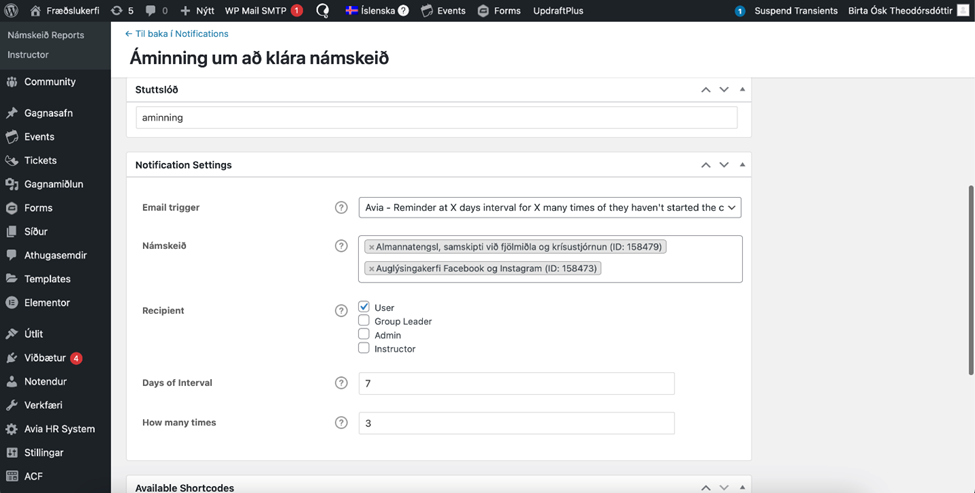Uncheck the User recipient checkbox
Viewport: 975px width, 493px height.
pos(364,307)
